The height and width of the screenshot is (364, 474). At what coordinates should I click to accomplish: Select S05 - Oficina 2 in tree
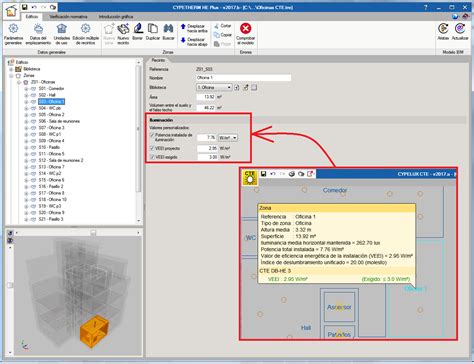(51, 115)
